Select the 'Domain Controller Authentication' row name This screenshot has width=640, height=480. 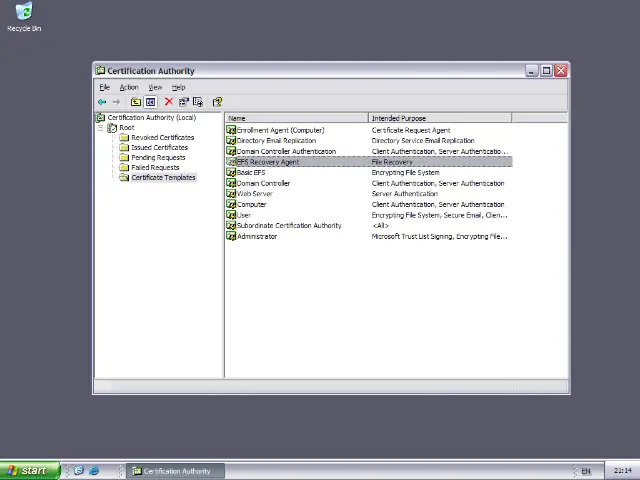click(x=286, y=151)
